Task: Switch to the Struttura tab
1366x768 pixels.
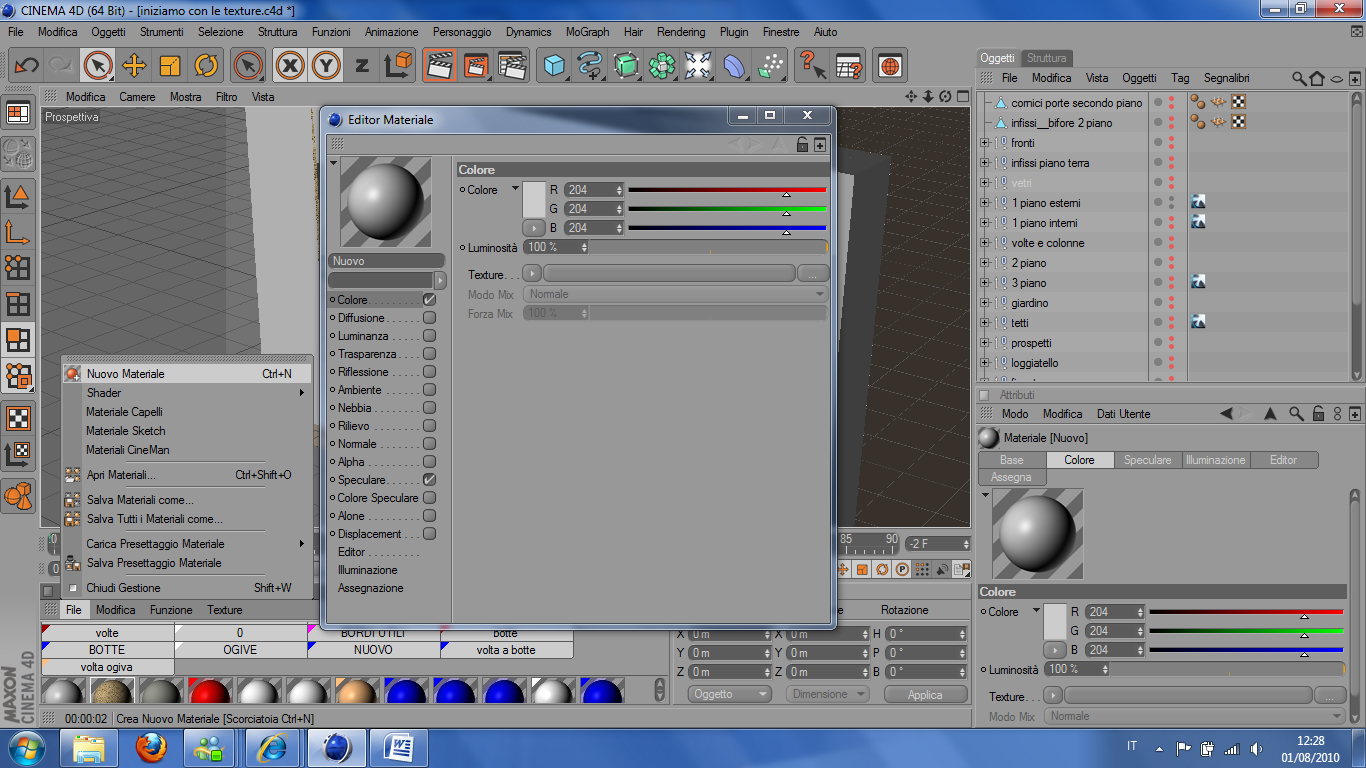Action: click(1047, 58)
